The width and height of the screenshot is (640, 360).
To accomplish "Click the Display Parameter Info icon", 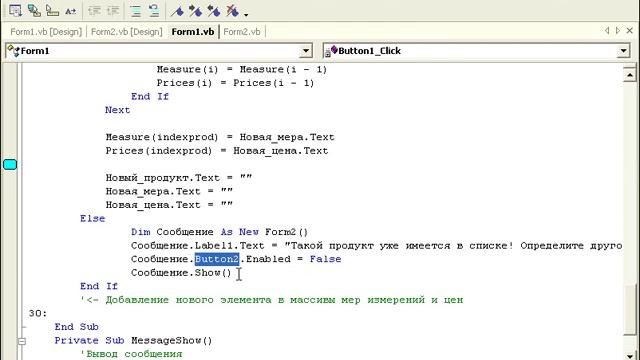I will (34, 11).
